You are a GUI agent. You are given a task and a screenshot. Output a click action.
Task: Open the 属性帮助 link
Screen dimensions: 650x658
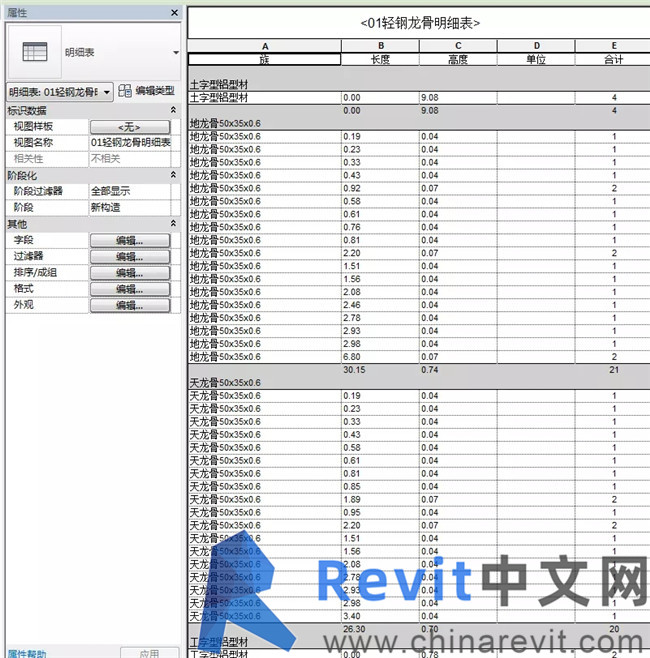click(x=27, y=653)
